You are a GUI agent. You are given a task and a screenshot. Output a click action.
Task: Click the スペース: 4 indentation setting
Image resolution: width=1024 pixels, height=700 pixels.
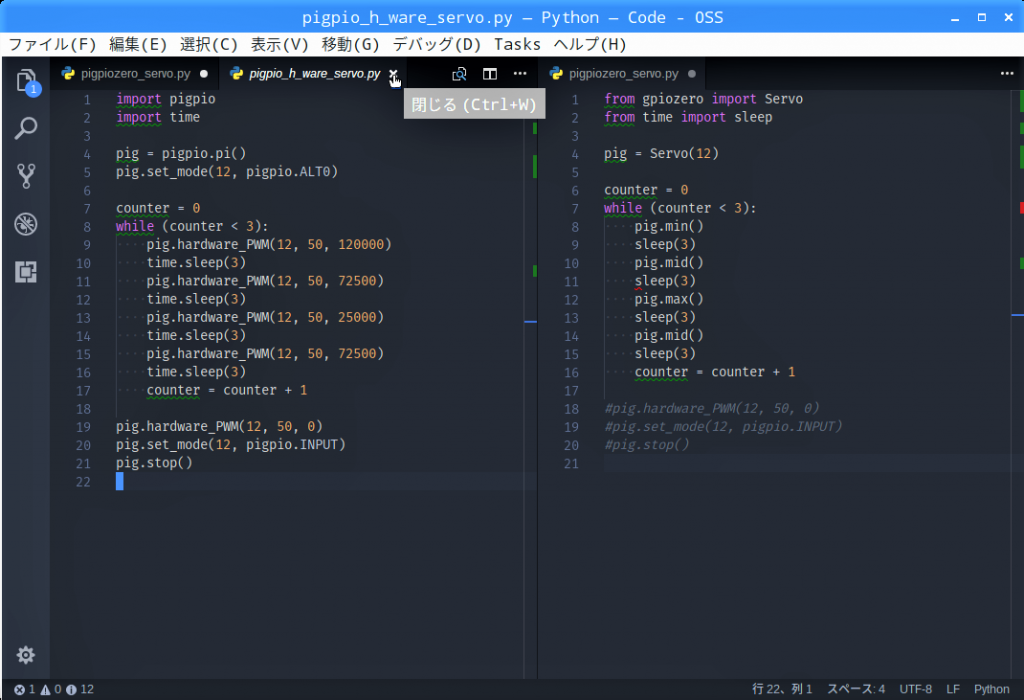click(853, 689)
